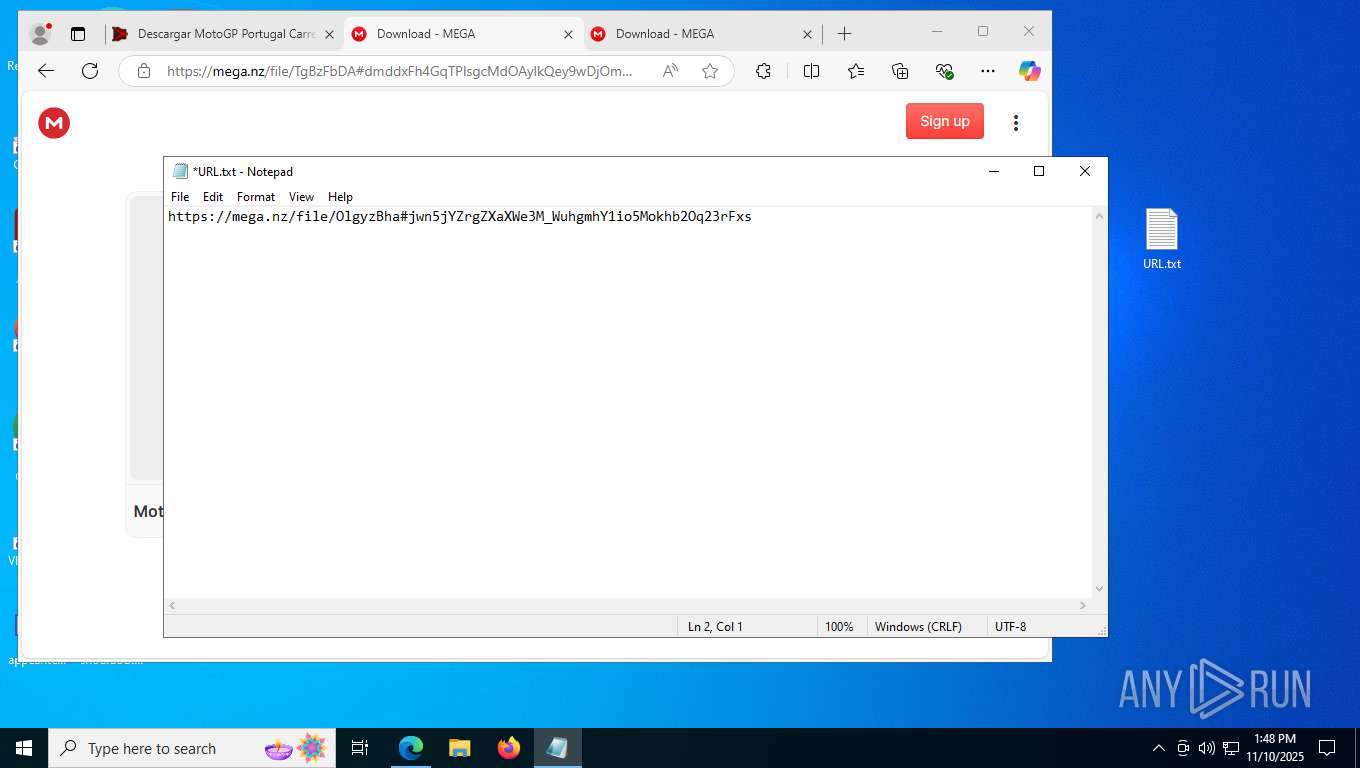Click the Notepad vertical scrollbar down arrow
Screen dimensions: 1360x768
pos(1100,589)
